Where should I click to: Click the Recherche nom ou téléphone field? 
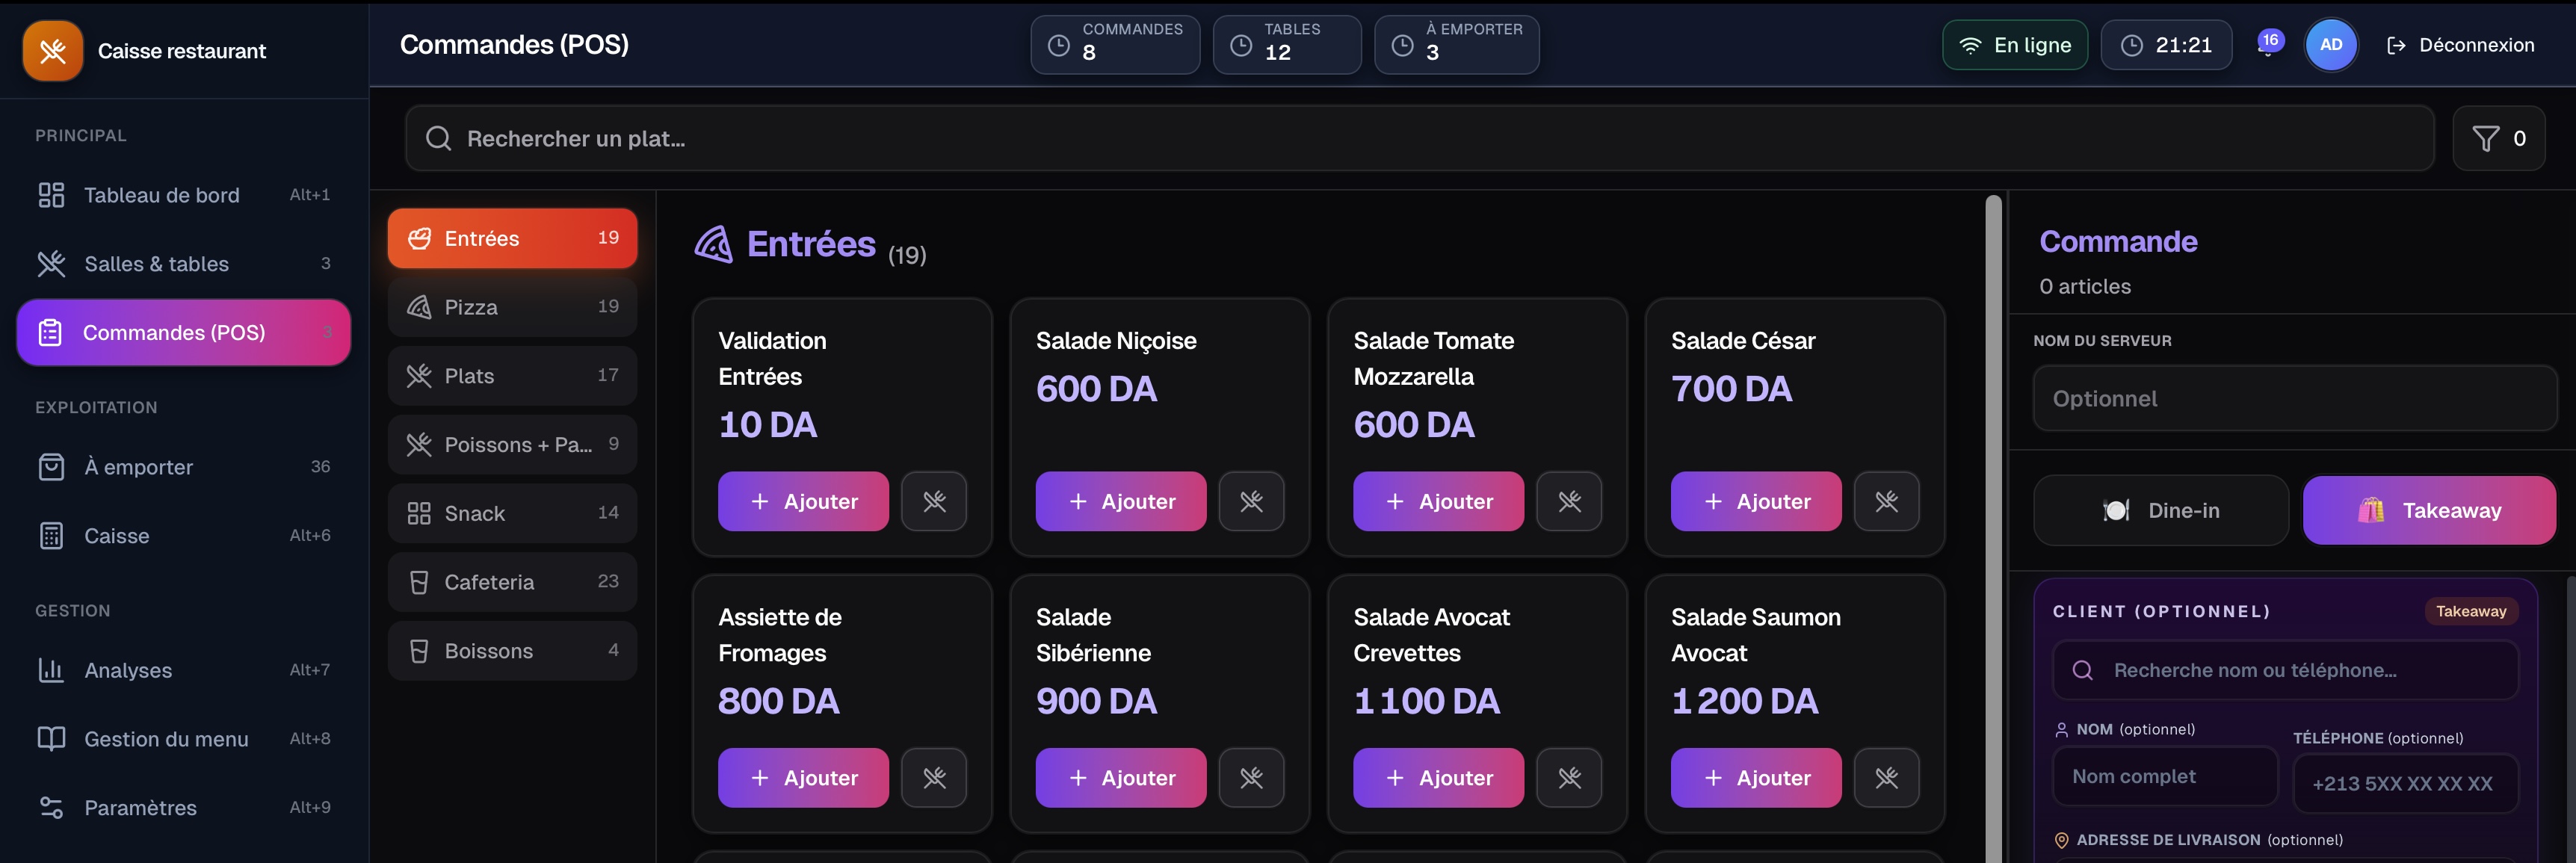[x=2285, y=670]
